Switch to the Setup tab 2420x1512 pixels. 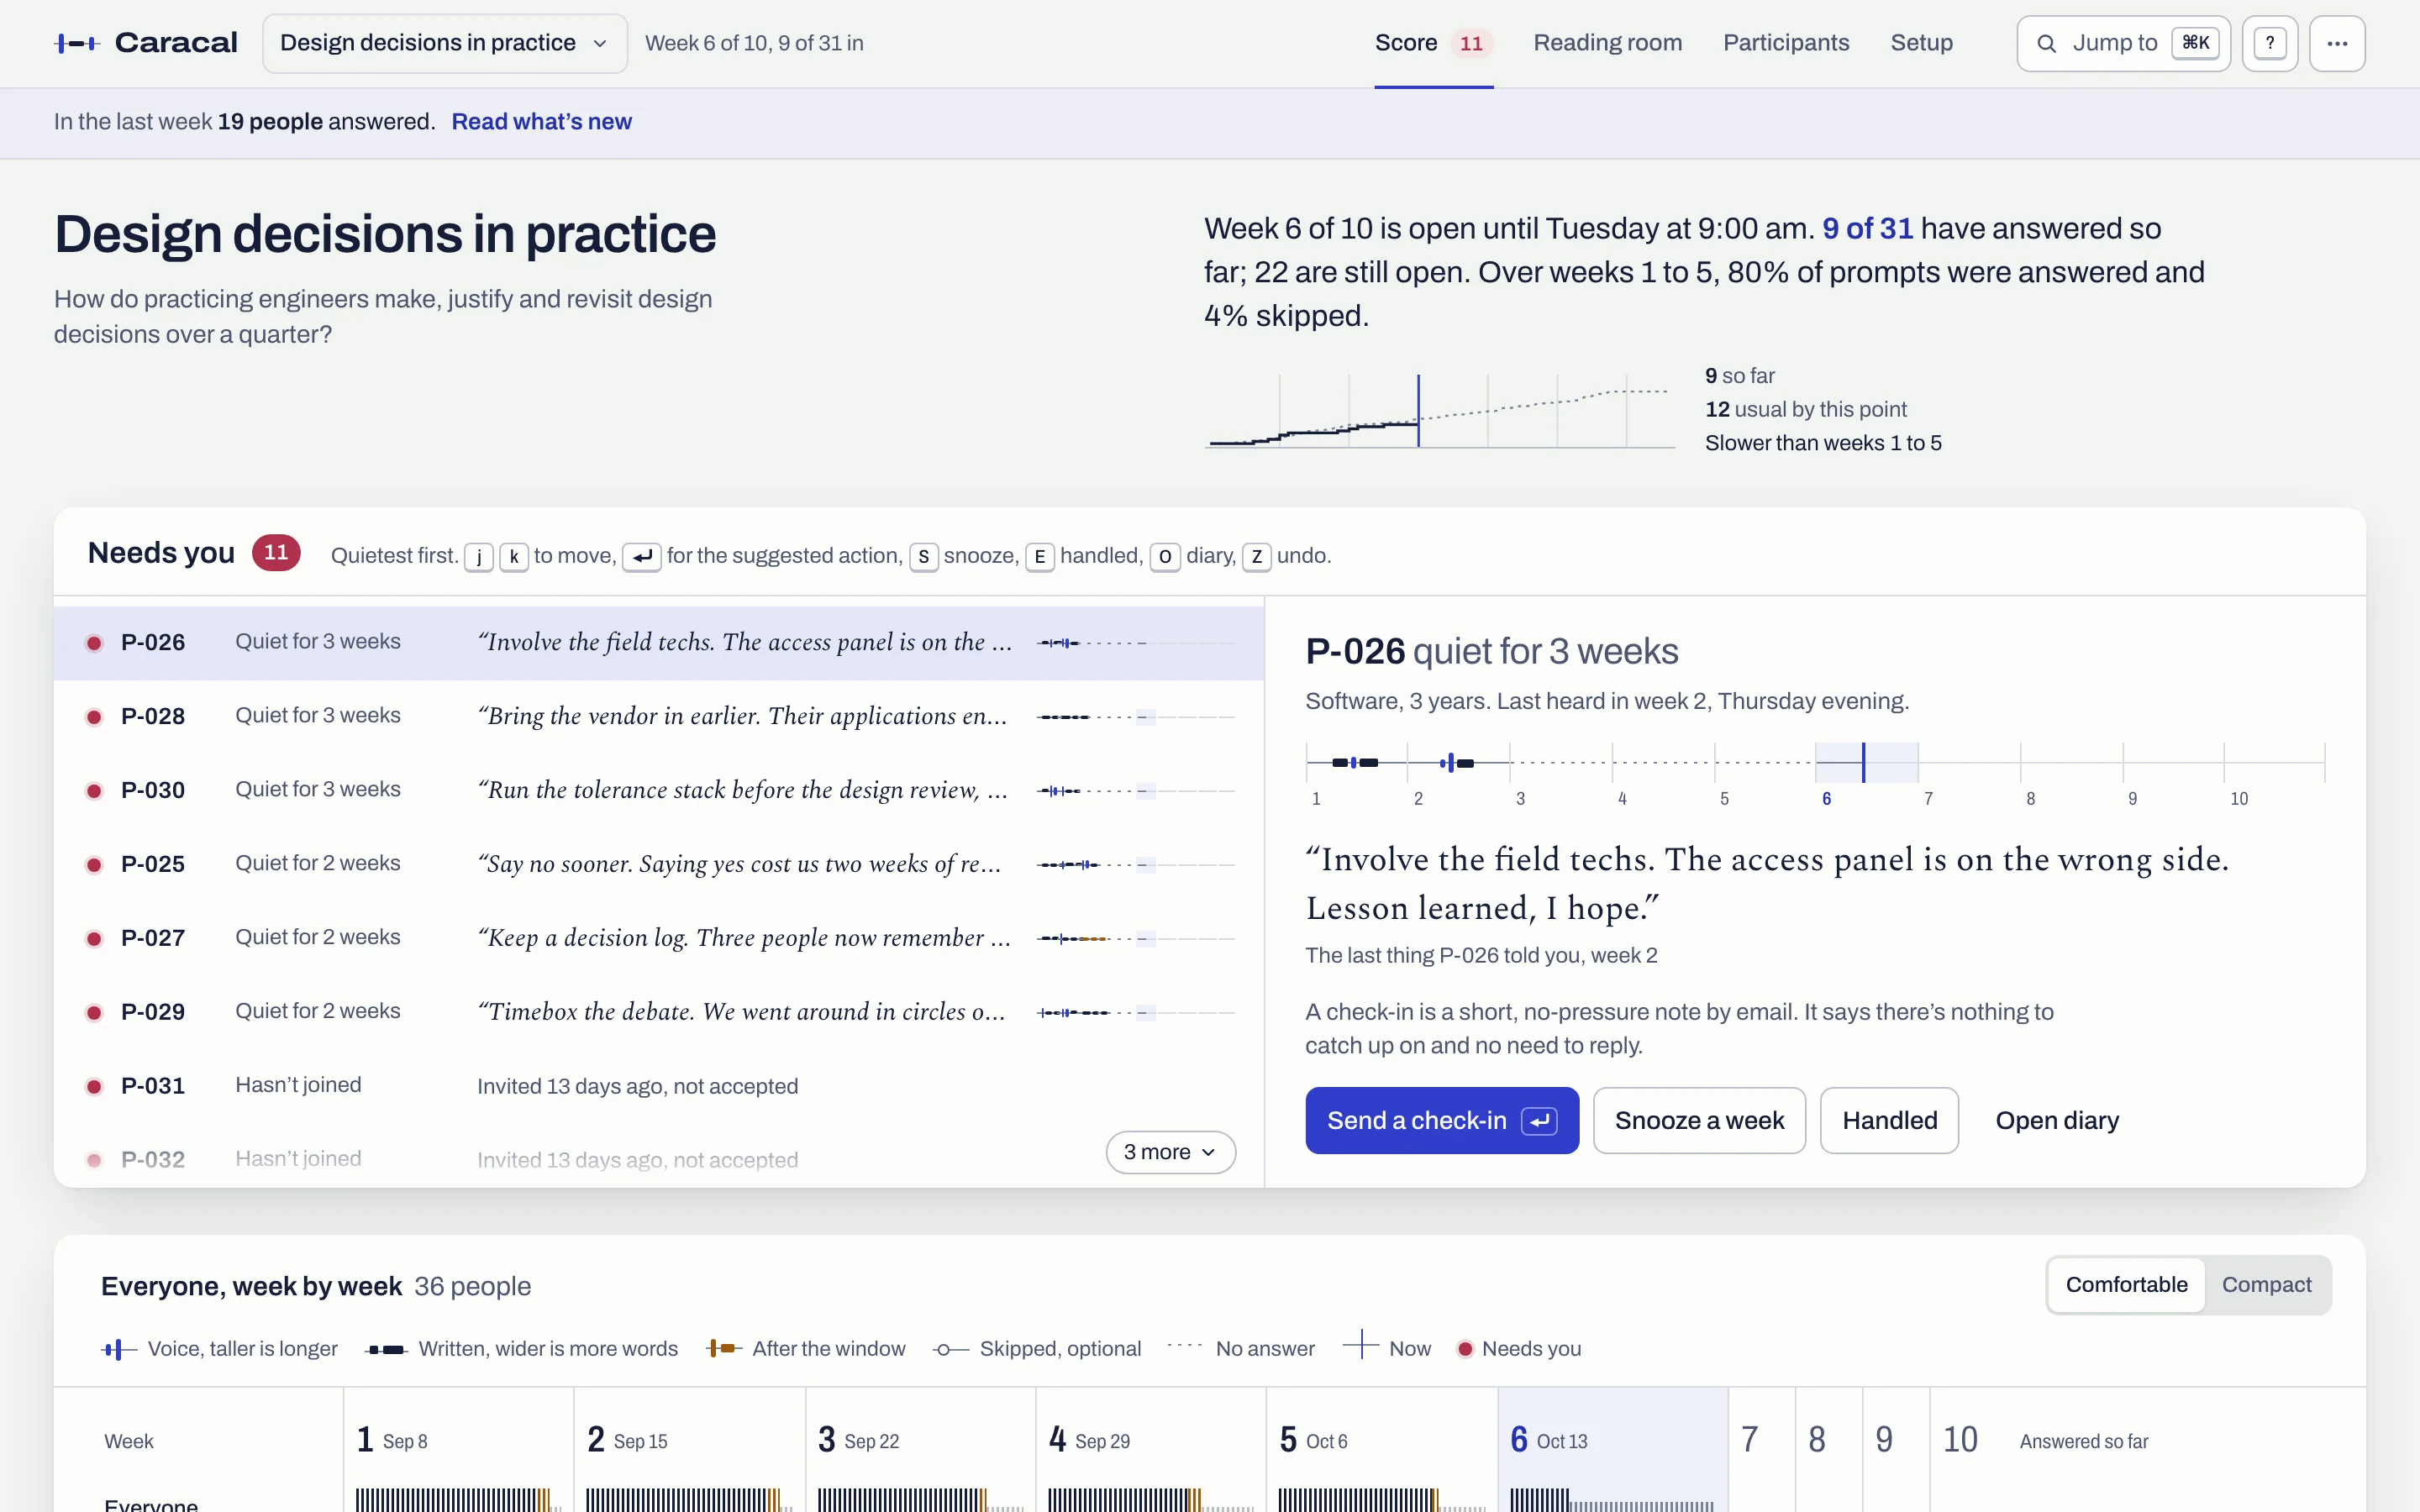click(x=1921, y=43)
